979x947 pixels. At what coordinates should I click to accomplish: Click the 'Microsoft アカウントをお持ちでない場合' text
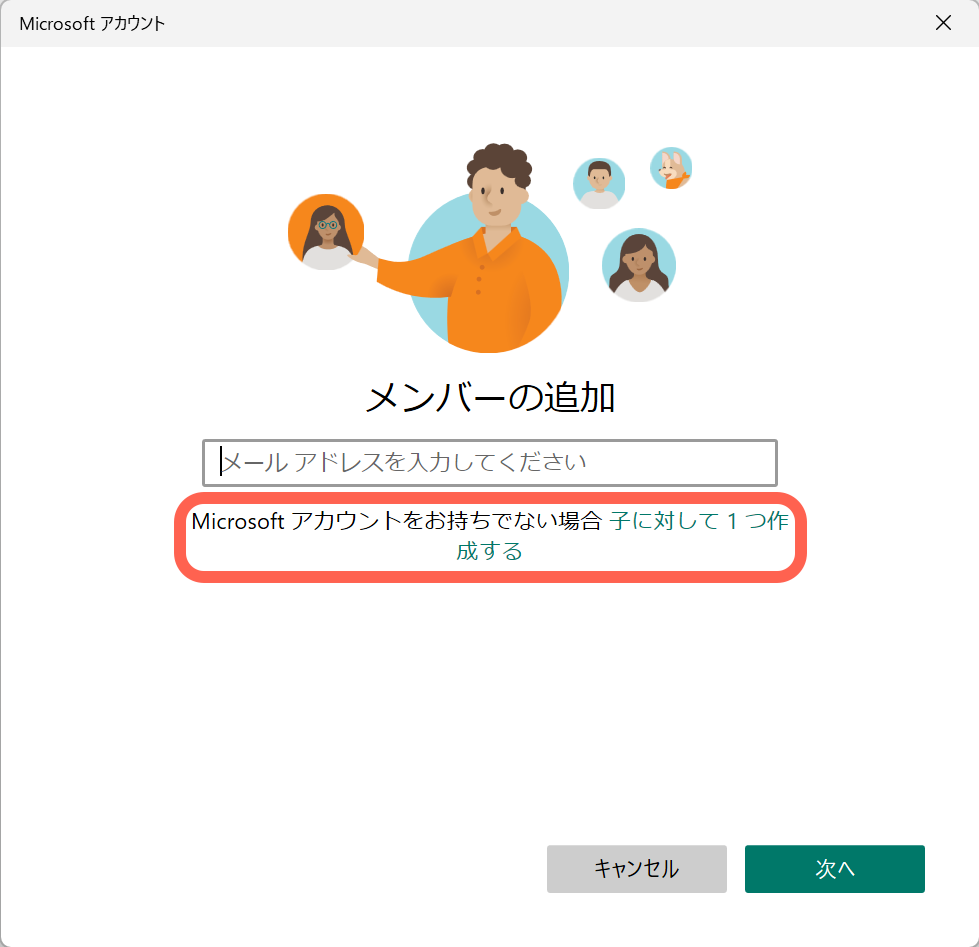[396, 521]
